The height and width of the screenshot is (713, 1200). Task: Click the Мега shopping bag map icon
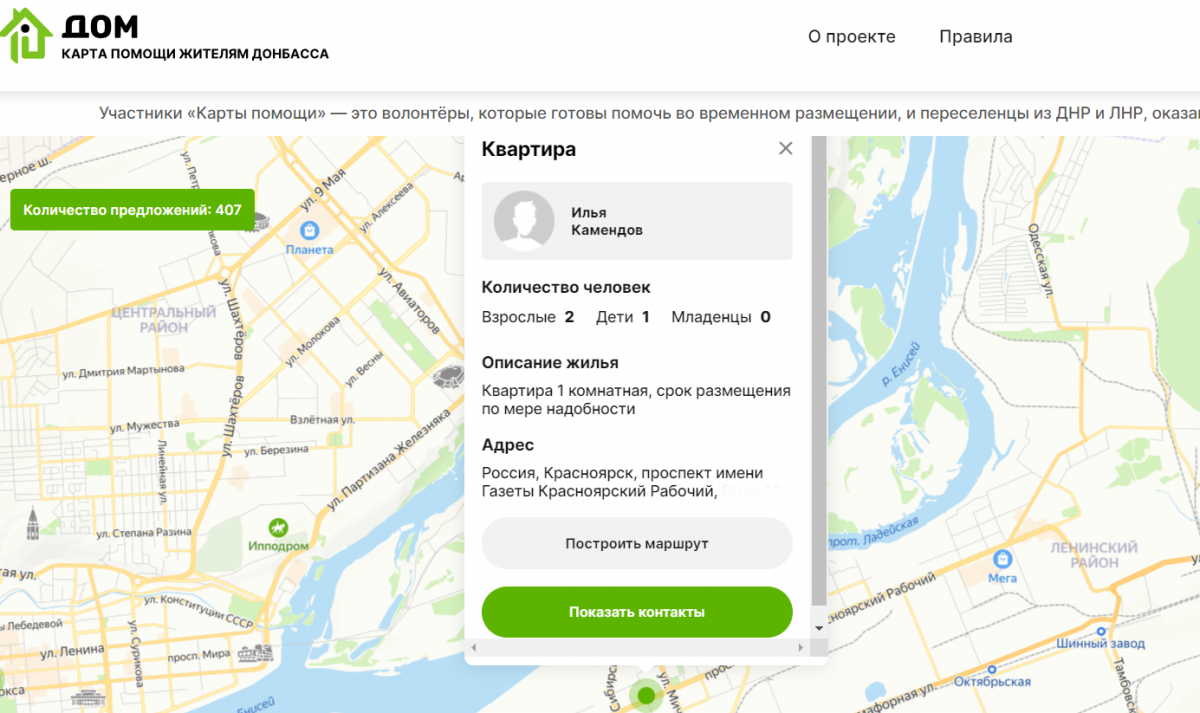point(1002,558)
